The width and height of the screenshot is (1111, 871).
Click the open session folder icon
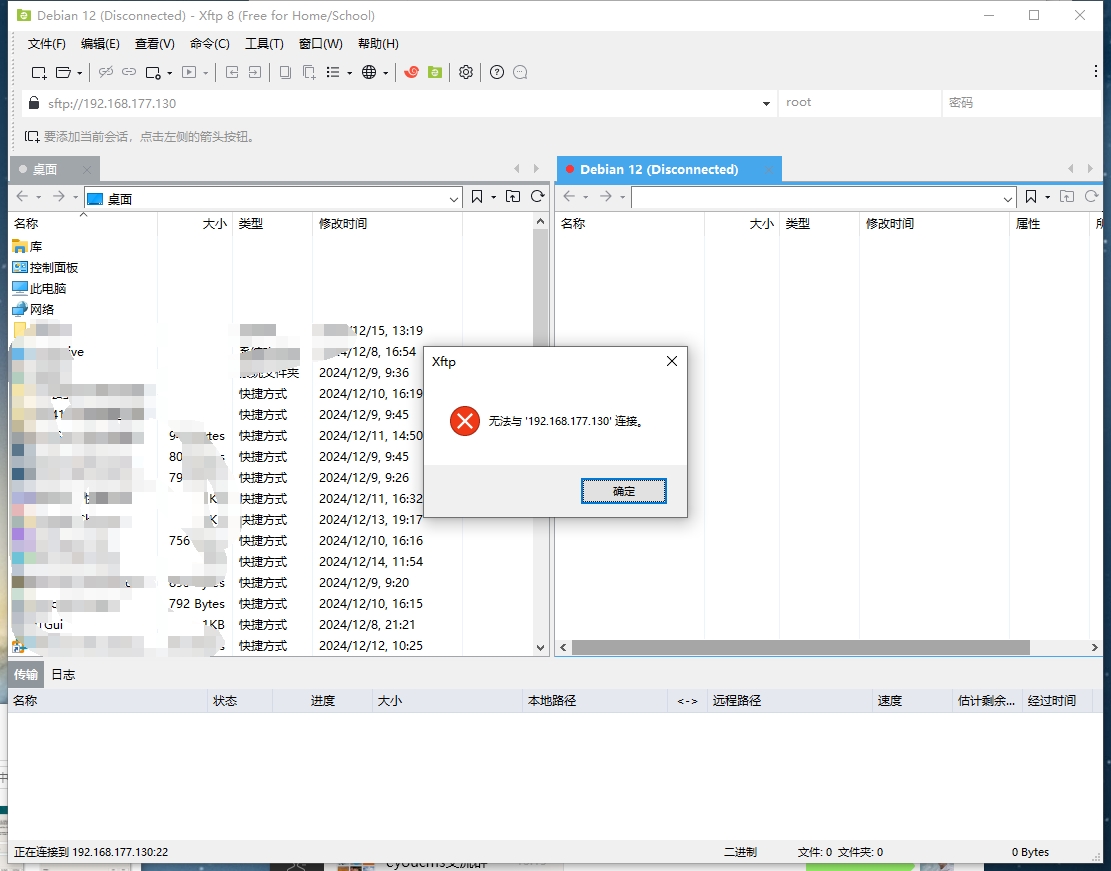(63, 72)
